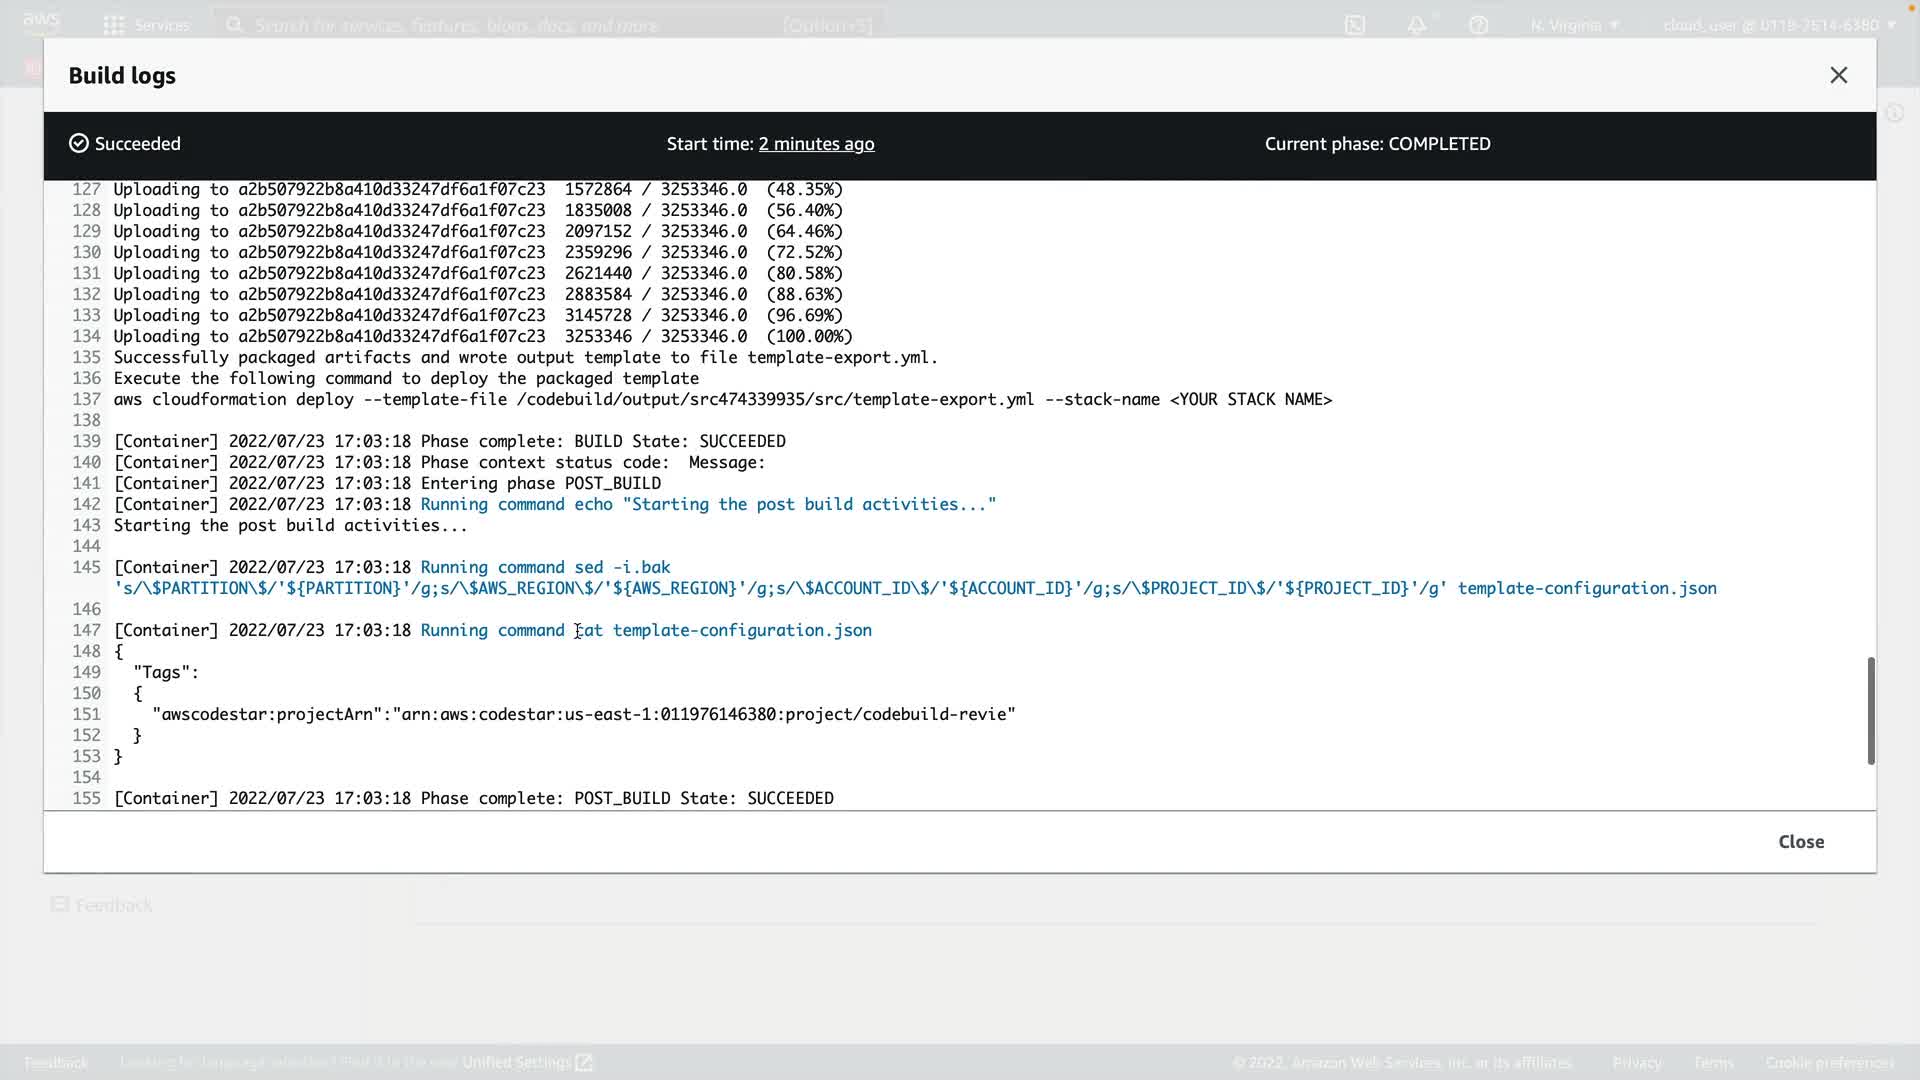Click the X icon of Build logs
Screen dimensions: 1920x1080
[1838, 76]
